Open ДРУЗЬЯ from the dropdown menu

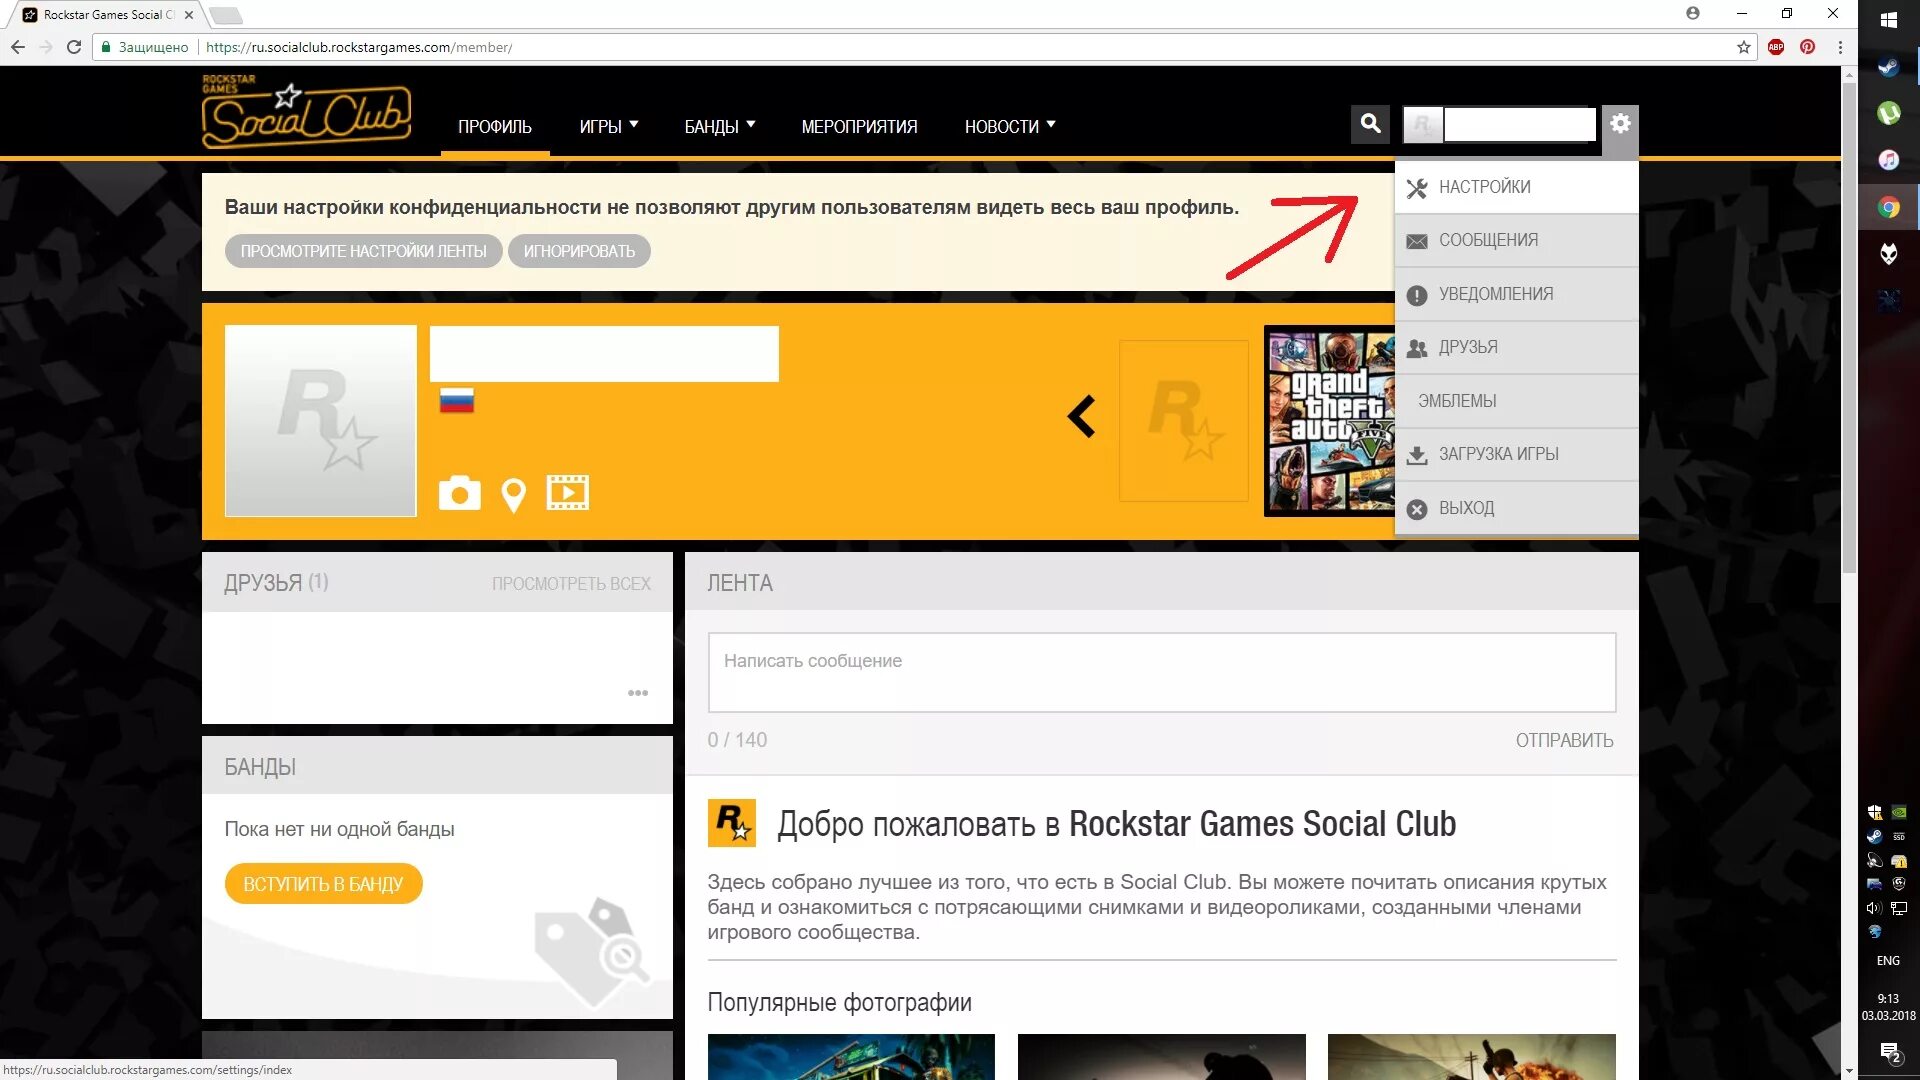click(1516, 347)
